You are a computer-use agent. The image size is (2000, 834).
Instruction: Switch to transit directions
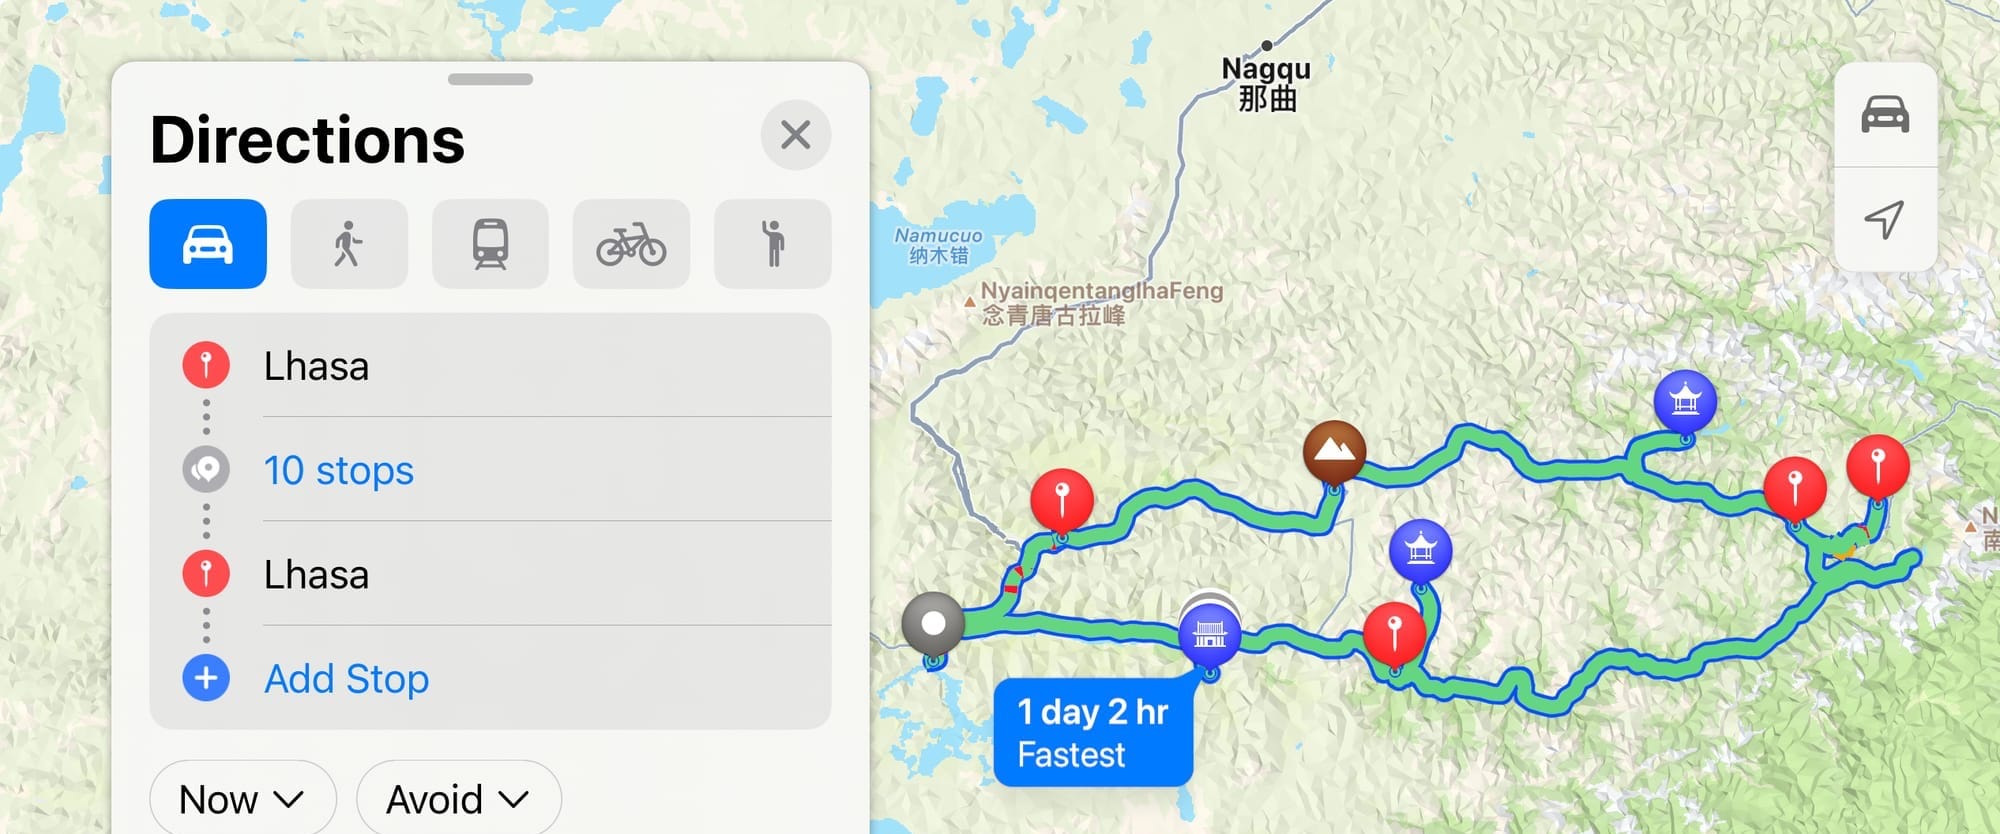tap(490, 244)
